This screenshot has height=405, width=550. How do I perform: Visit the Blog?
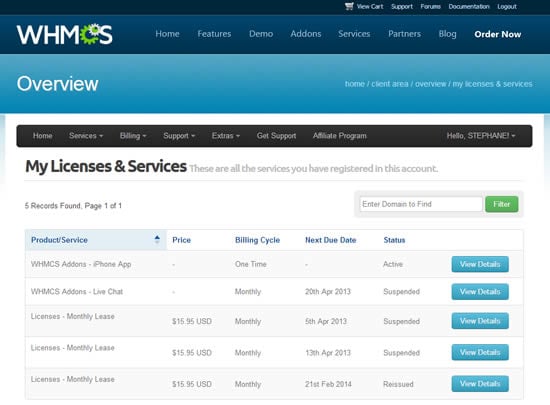pos(447,34)
